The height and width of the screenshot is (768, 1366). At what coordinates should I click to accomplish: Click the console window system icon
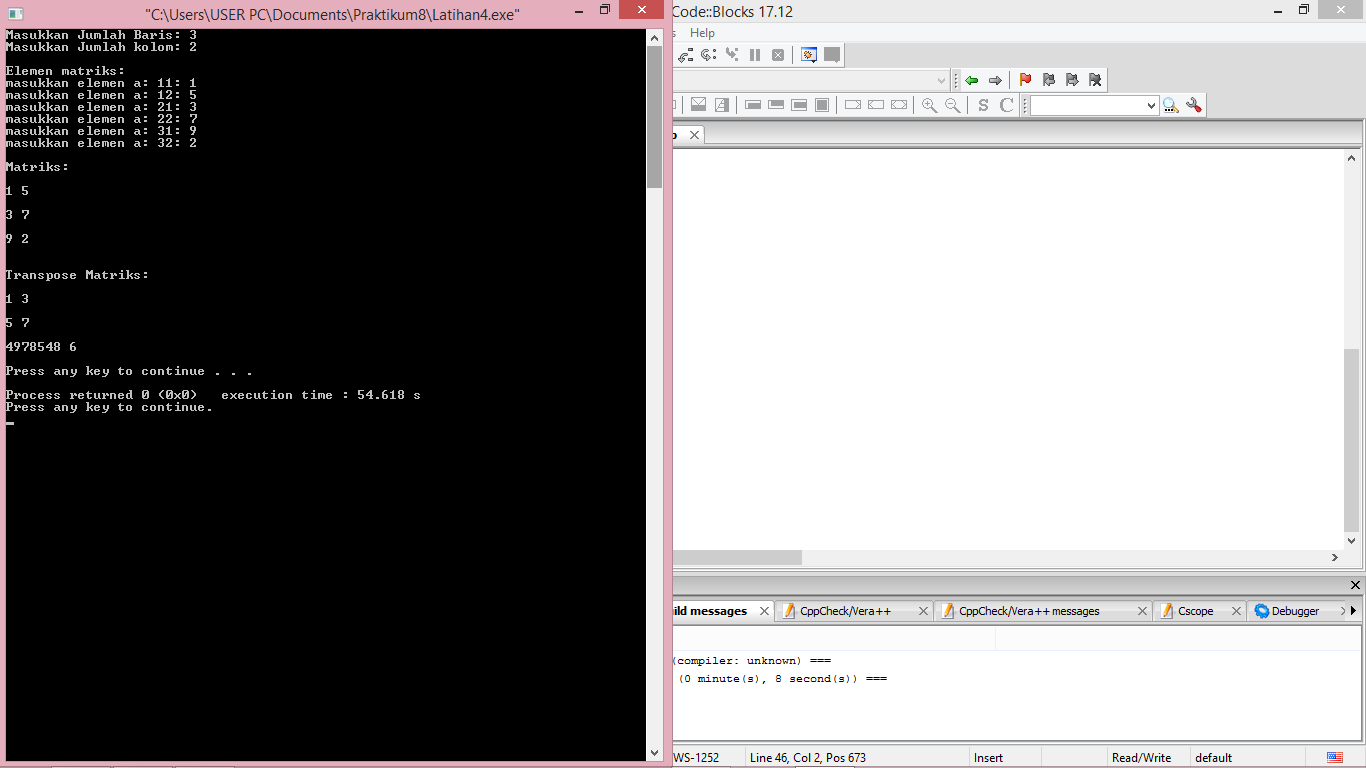pos(14,12)
